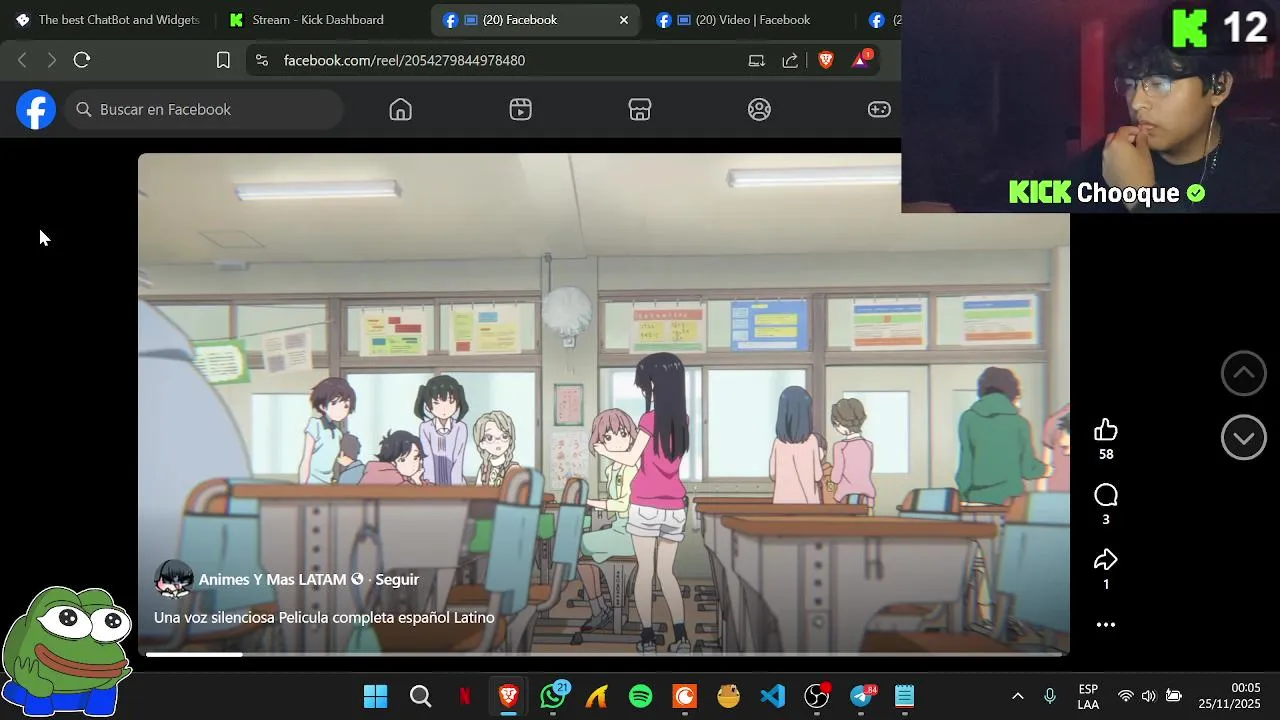Open Crunchyroll from the taskbar
The height and width of the screenshot is (720, 1280).
point(685,696)
